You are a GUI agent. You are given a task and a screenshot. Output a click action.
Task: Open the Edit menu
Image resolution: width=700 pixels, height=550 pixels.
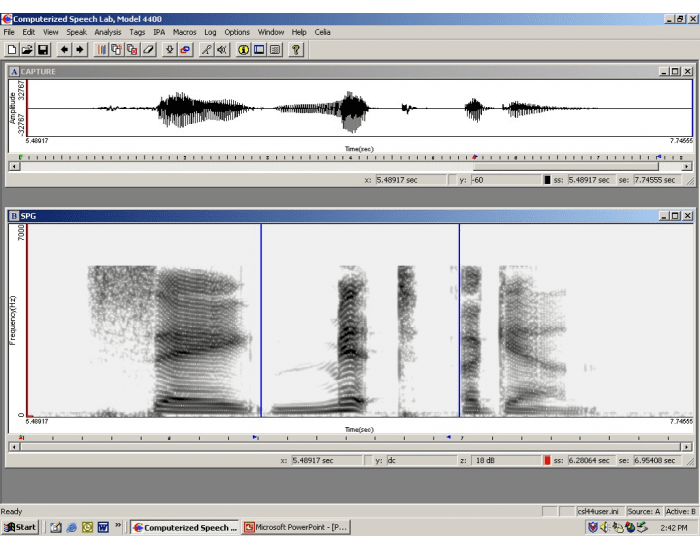pos(29,32)
